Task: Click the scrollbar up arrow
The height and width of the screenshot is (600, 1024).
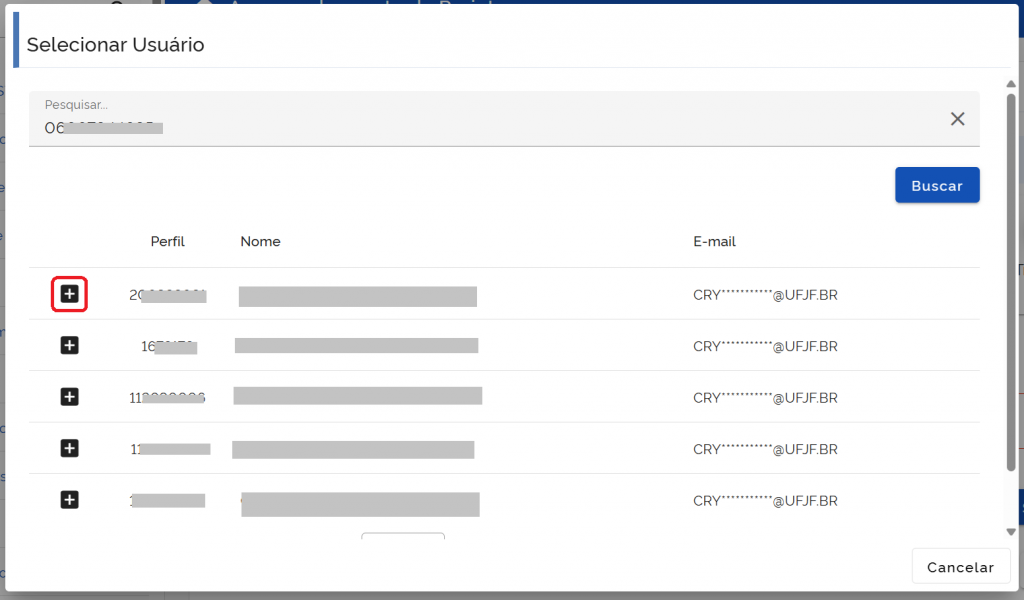Action: tap(1010, 84)
